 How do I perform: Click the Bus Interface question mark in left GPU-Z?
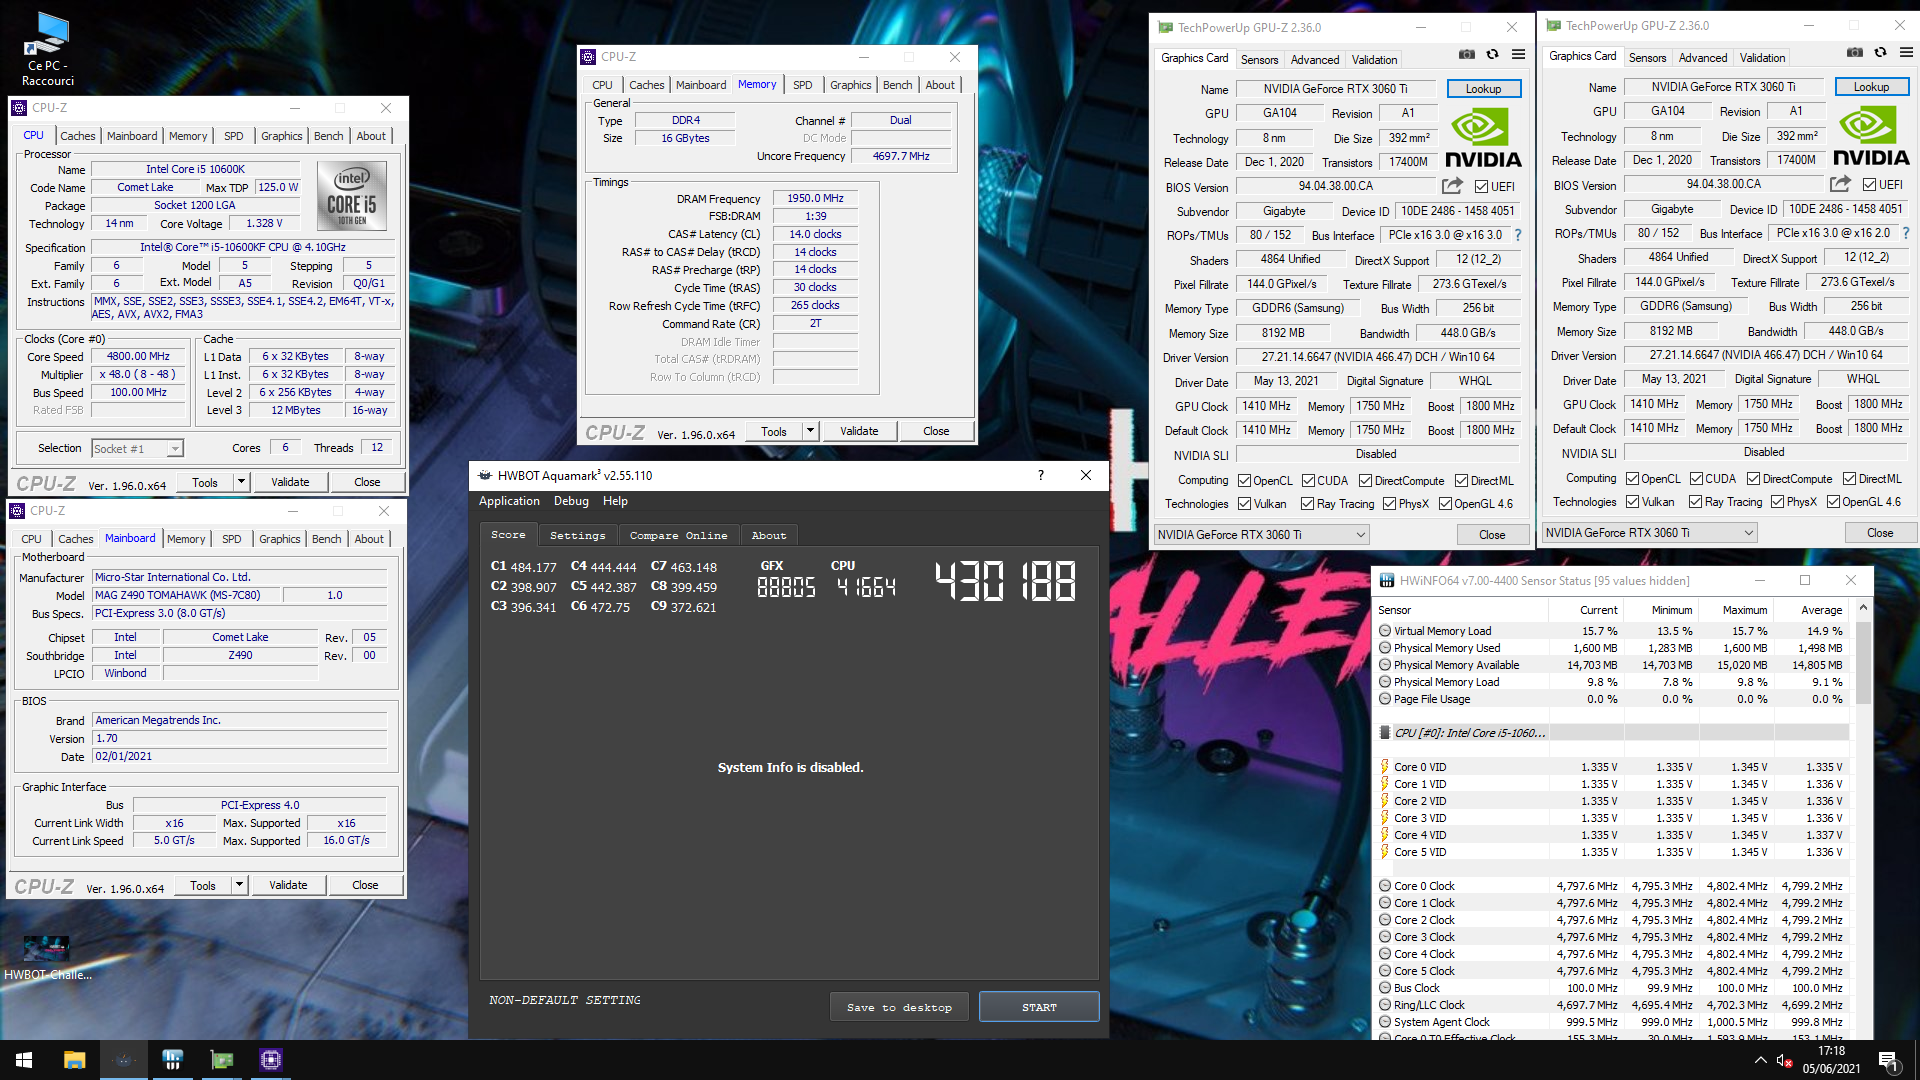[1518, 235]
